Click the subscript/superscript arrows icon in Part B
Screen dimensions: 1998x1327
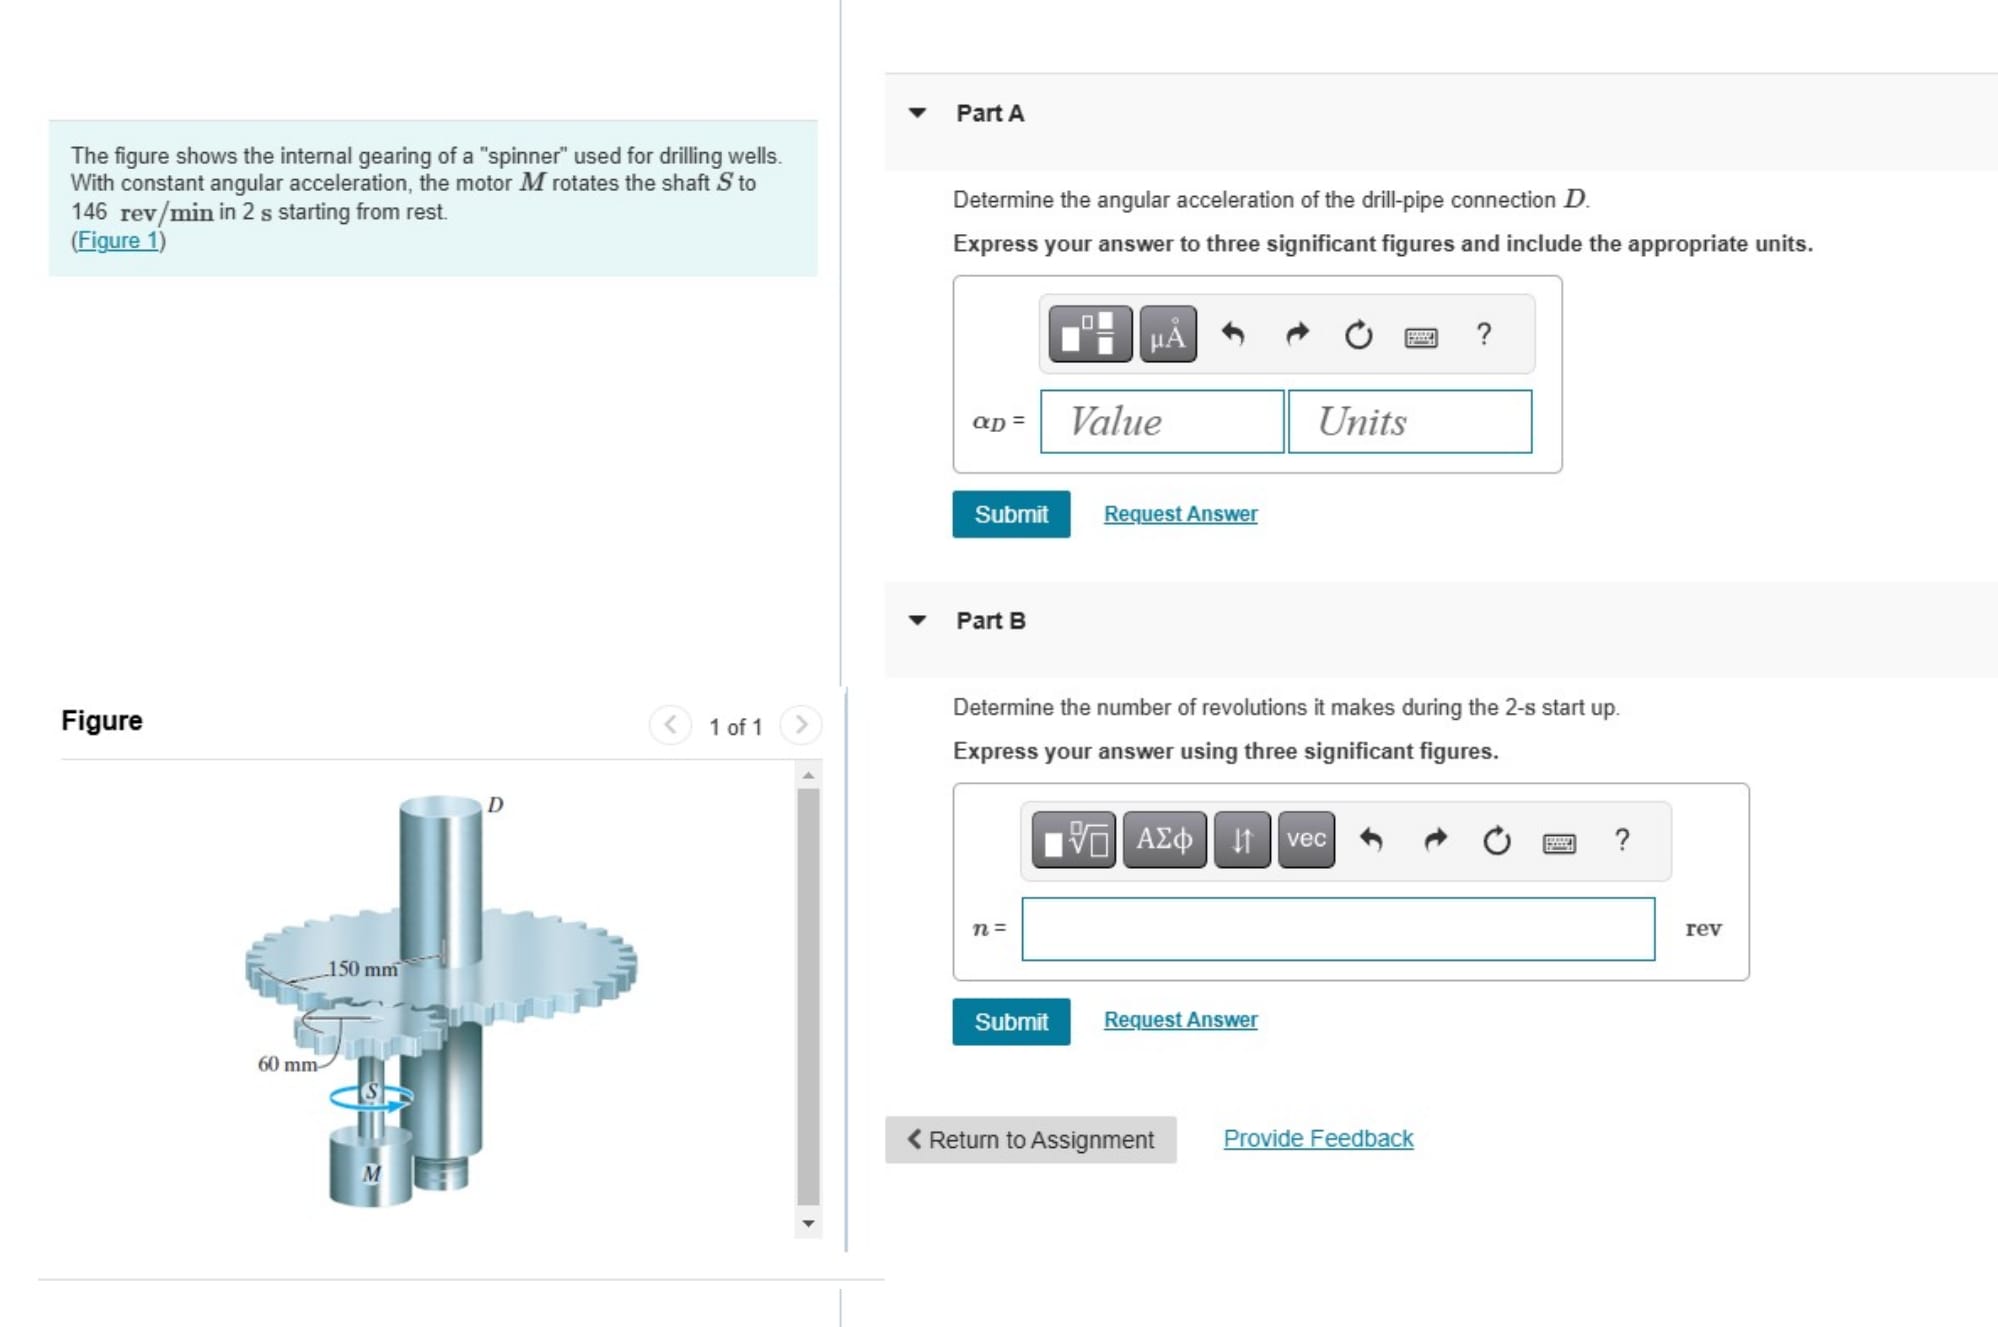[x=1241, y=840]
